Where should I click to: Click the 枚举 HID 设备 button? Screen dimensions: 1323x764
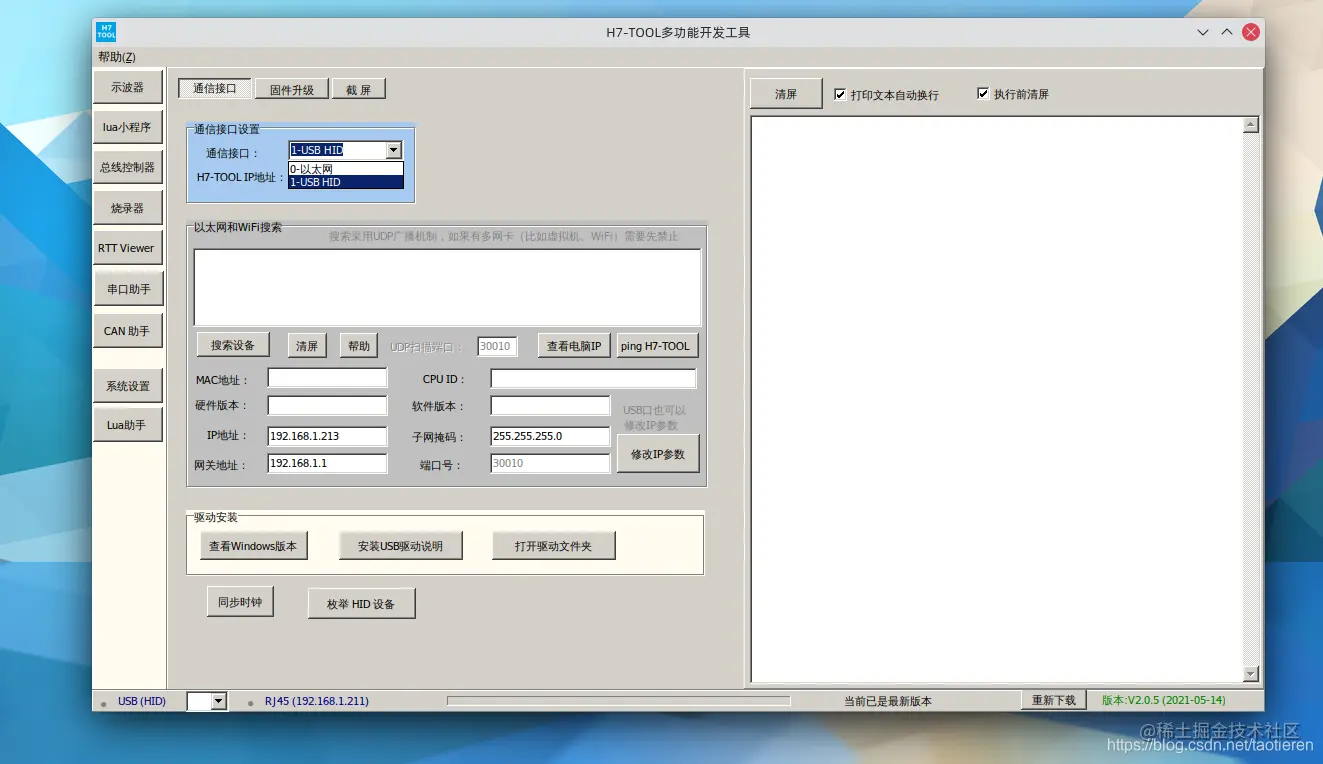(361, 604)
